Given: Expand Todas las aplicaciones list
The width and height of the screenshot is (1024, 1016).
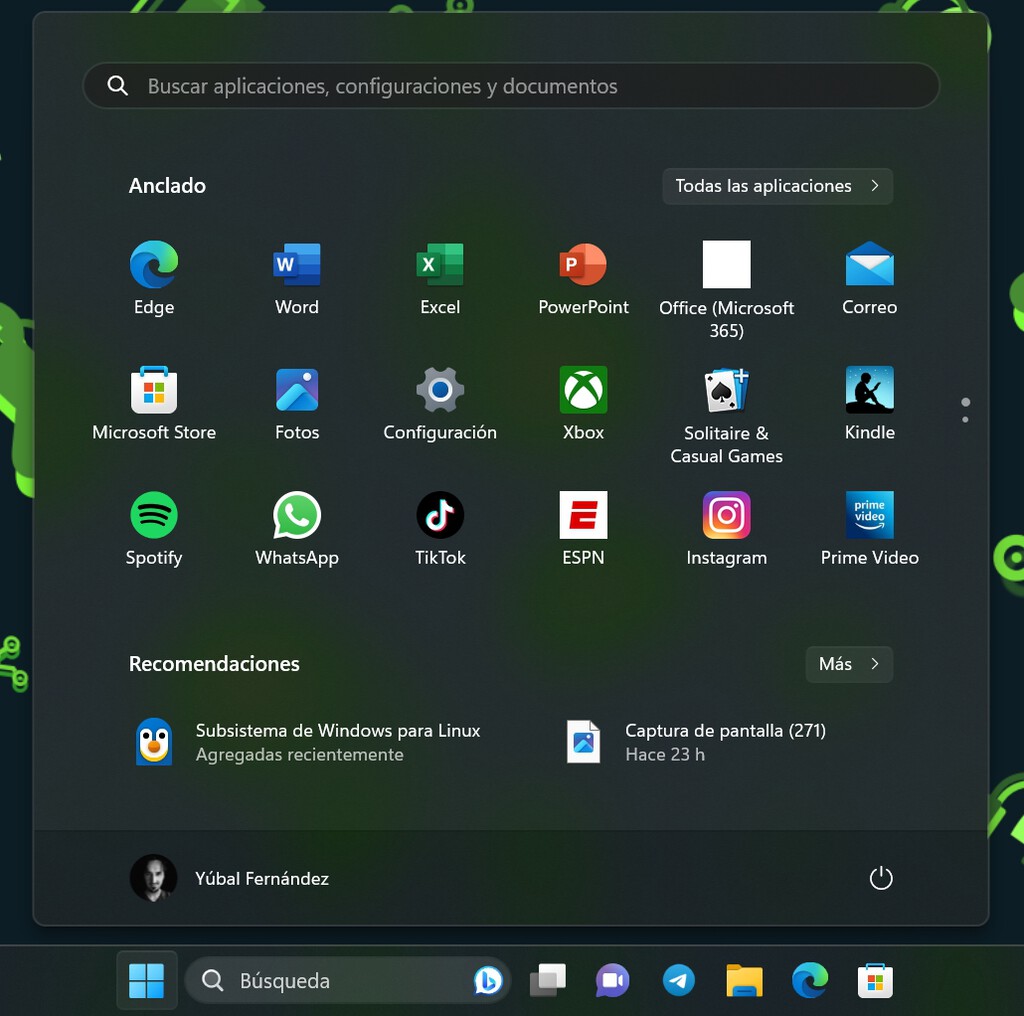Looking at the screenshot, I should [777, 186].
